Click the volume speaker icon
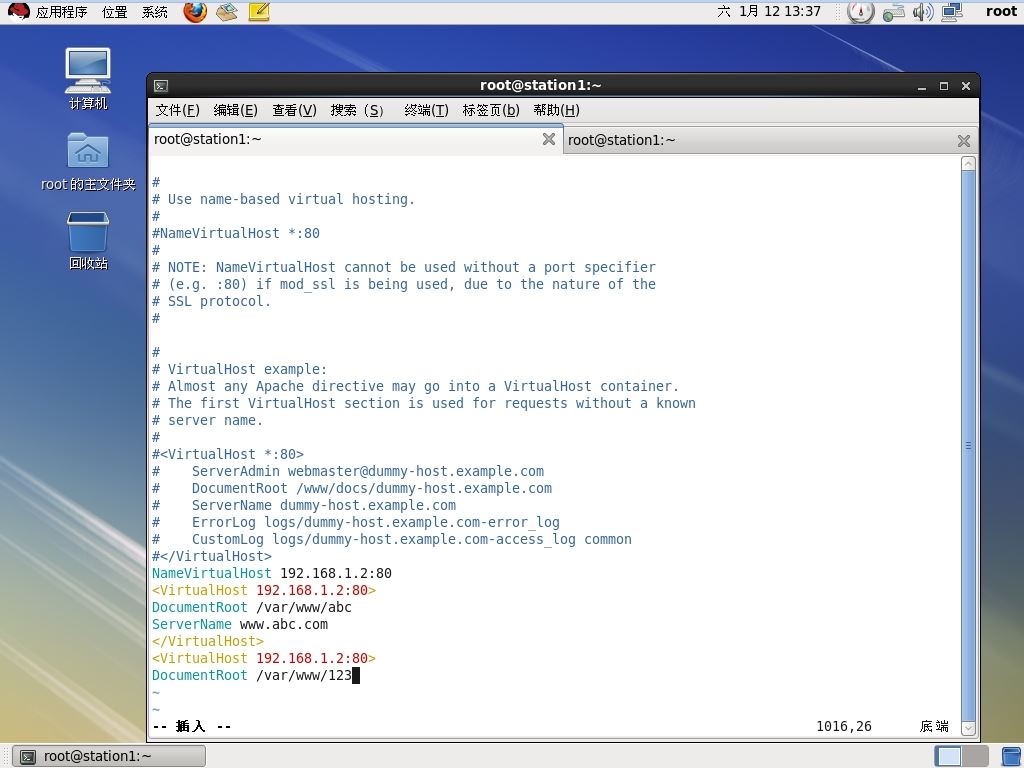 tap(922, 12)
